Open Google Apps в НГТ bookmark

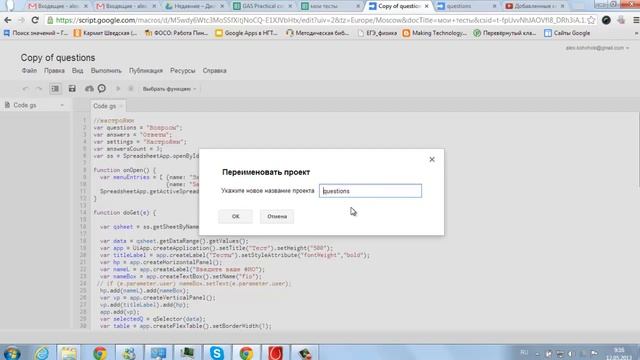tap(247, 33)
